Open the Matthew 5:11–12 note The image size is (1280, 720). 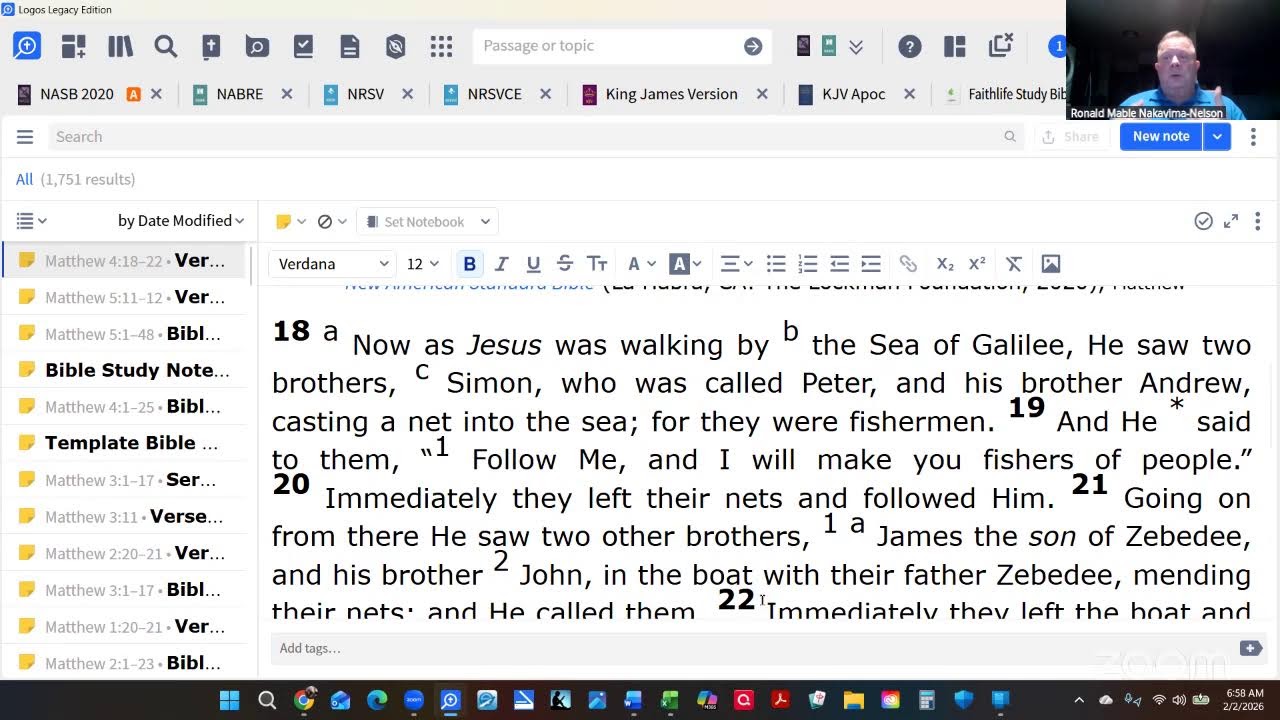(124, 297)
